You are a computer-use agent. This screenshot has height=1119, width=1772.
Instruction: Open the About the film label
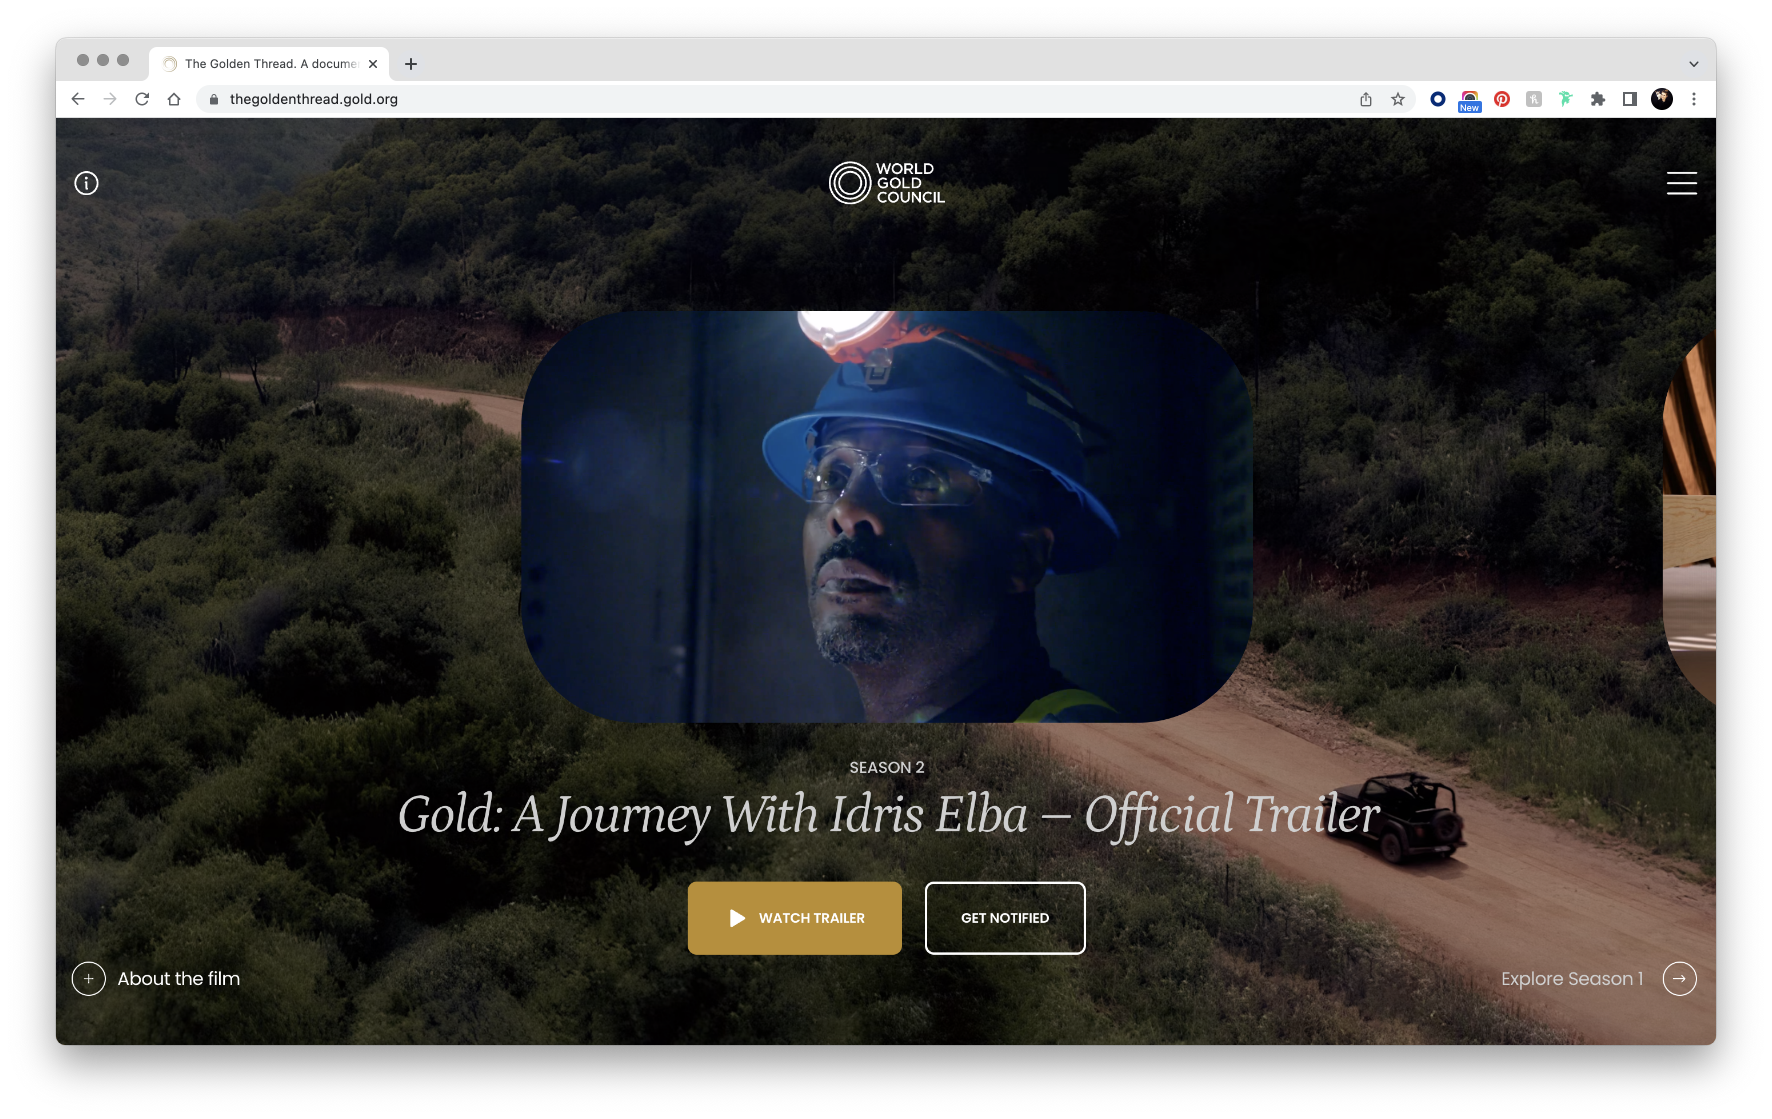click(x=179, y=979)
